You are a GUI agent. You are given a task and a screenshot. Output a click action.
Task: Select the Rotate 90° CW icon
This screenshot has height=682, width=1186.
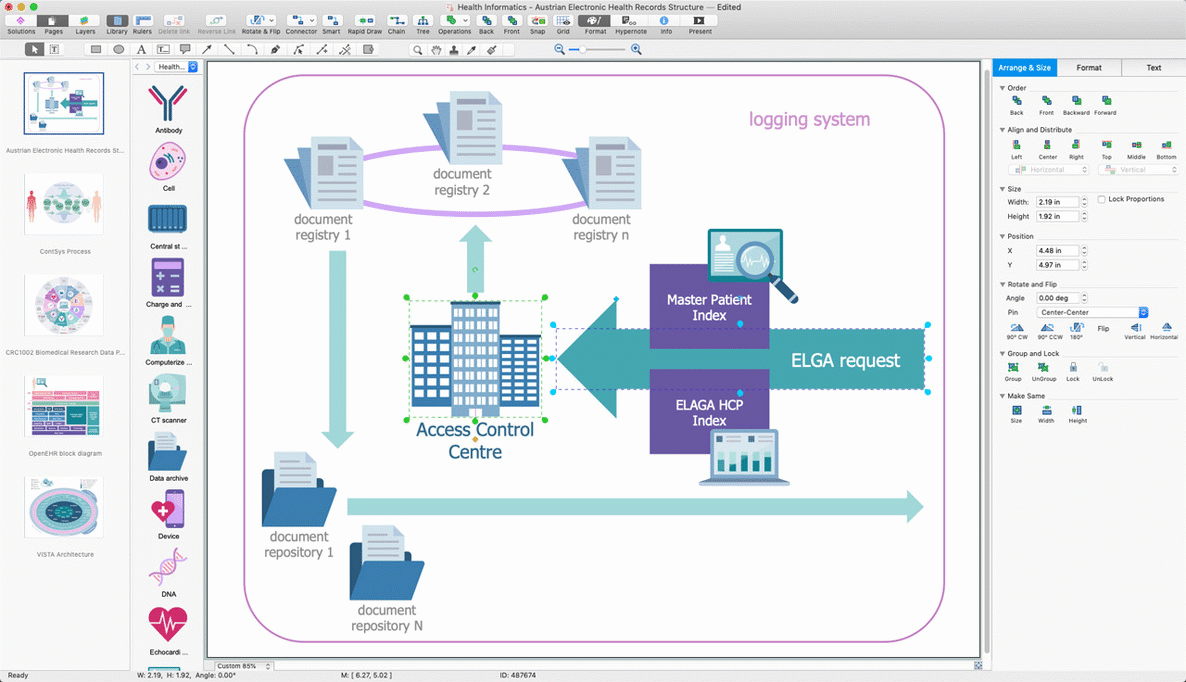1017,328
